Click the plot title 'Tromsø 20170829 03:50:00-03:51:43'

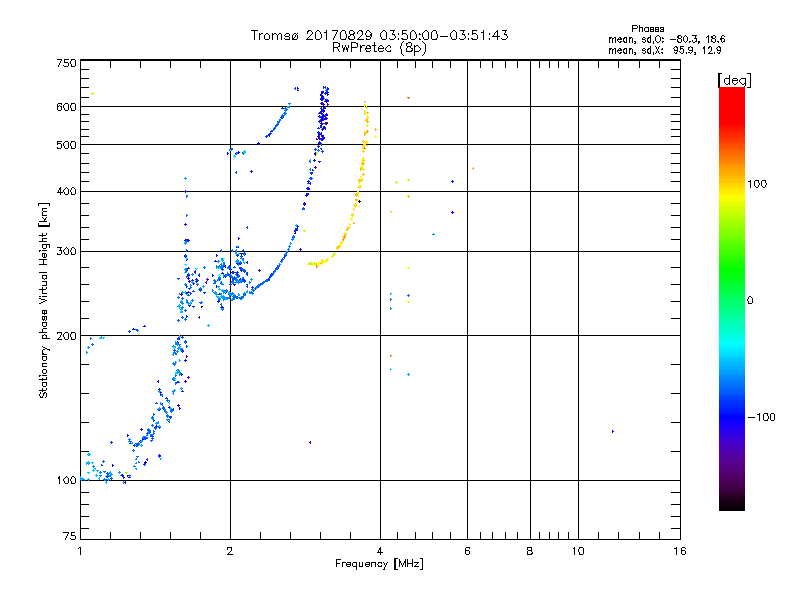click(x=379, y=35)
